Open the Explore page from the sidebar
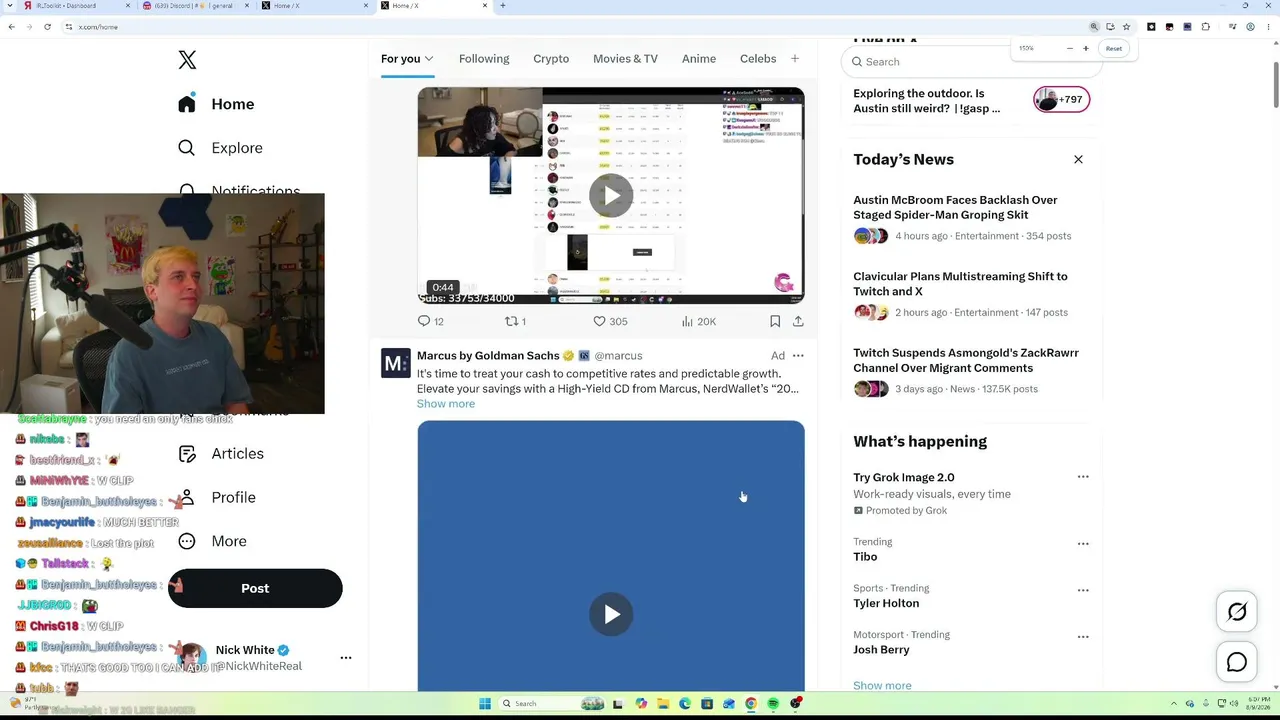The height and width of the screenshot is (720, 1280). click(x=220, y=148)
